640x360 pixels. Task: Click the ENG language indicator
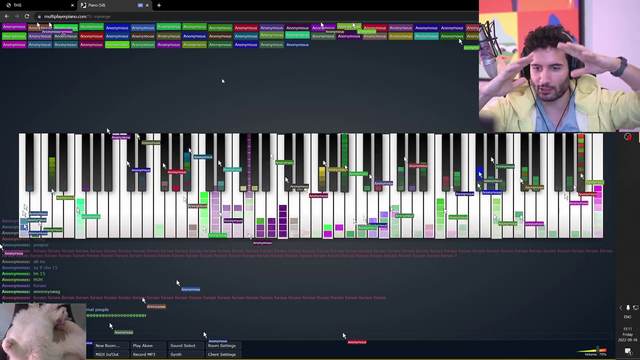(x=627, y=317)
